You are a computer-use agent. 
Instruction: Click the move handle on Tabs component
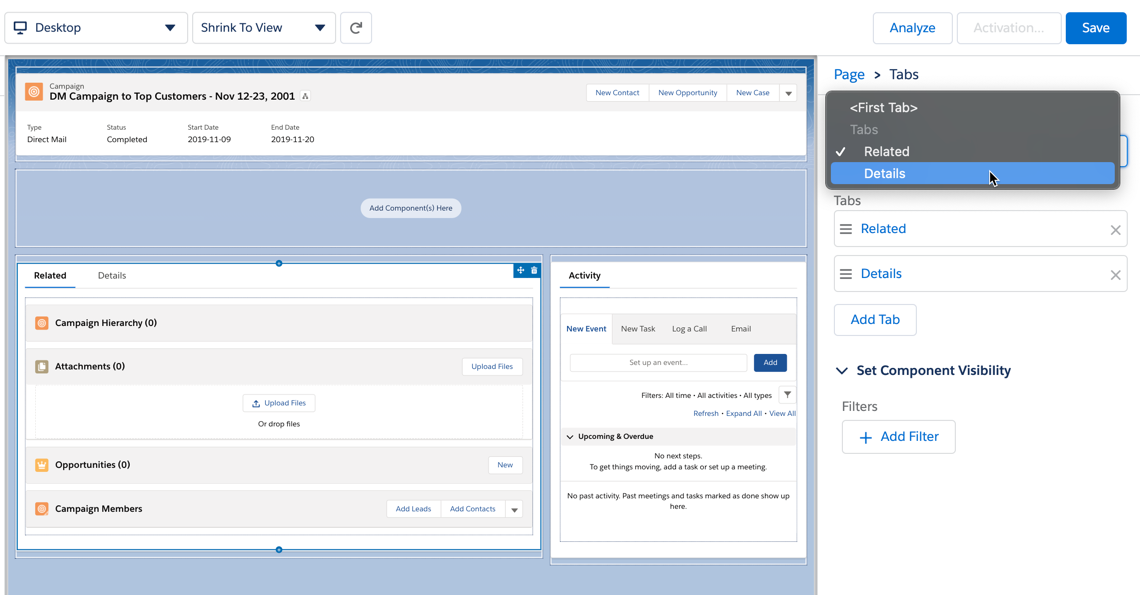pos(520,270)
